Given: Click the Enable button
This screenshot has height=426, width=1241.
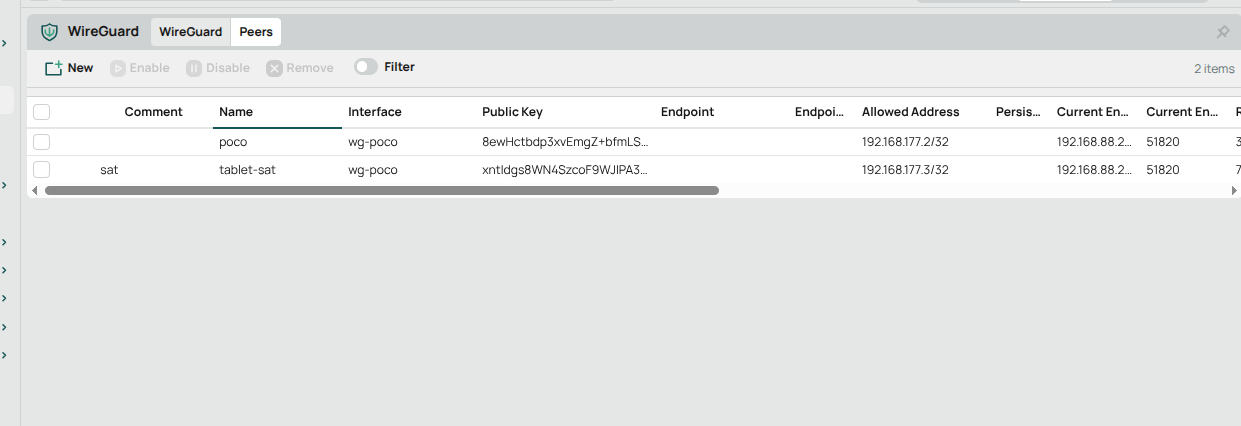Looking at the screenshot, I should (140, 68).
